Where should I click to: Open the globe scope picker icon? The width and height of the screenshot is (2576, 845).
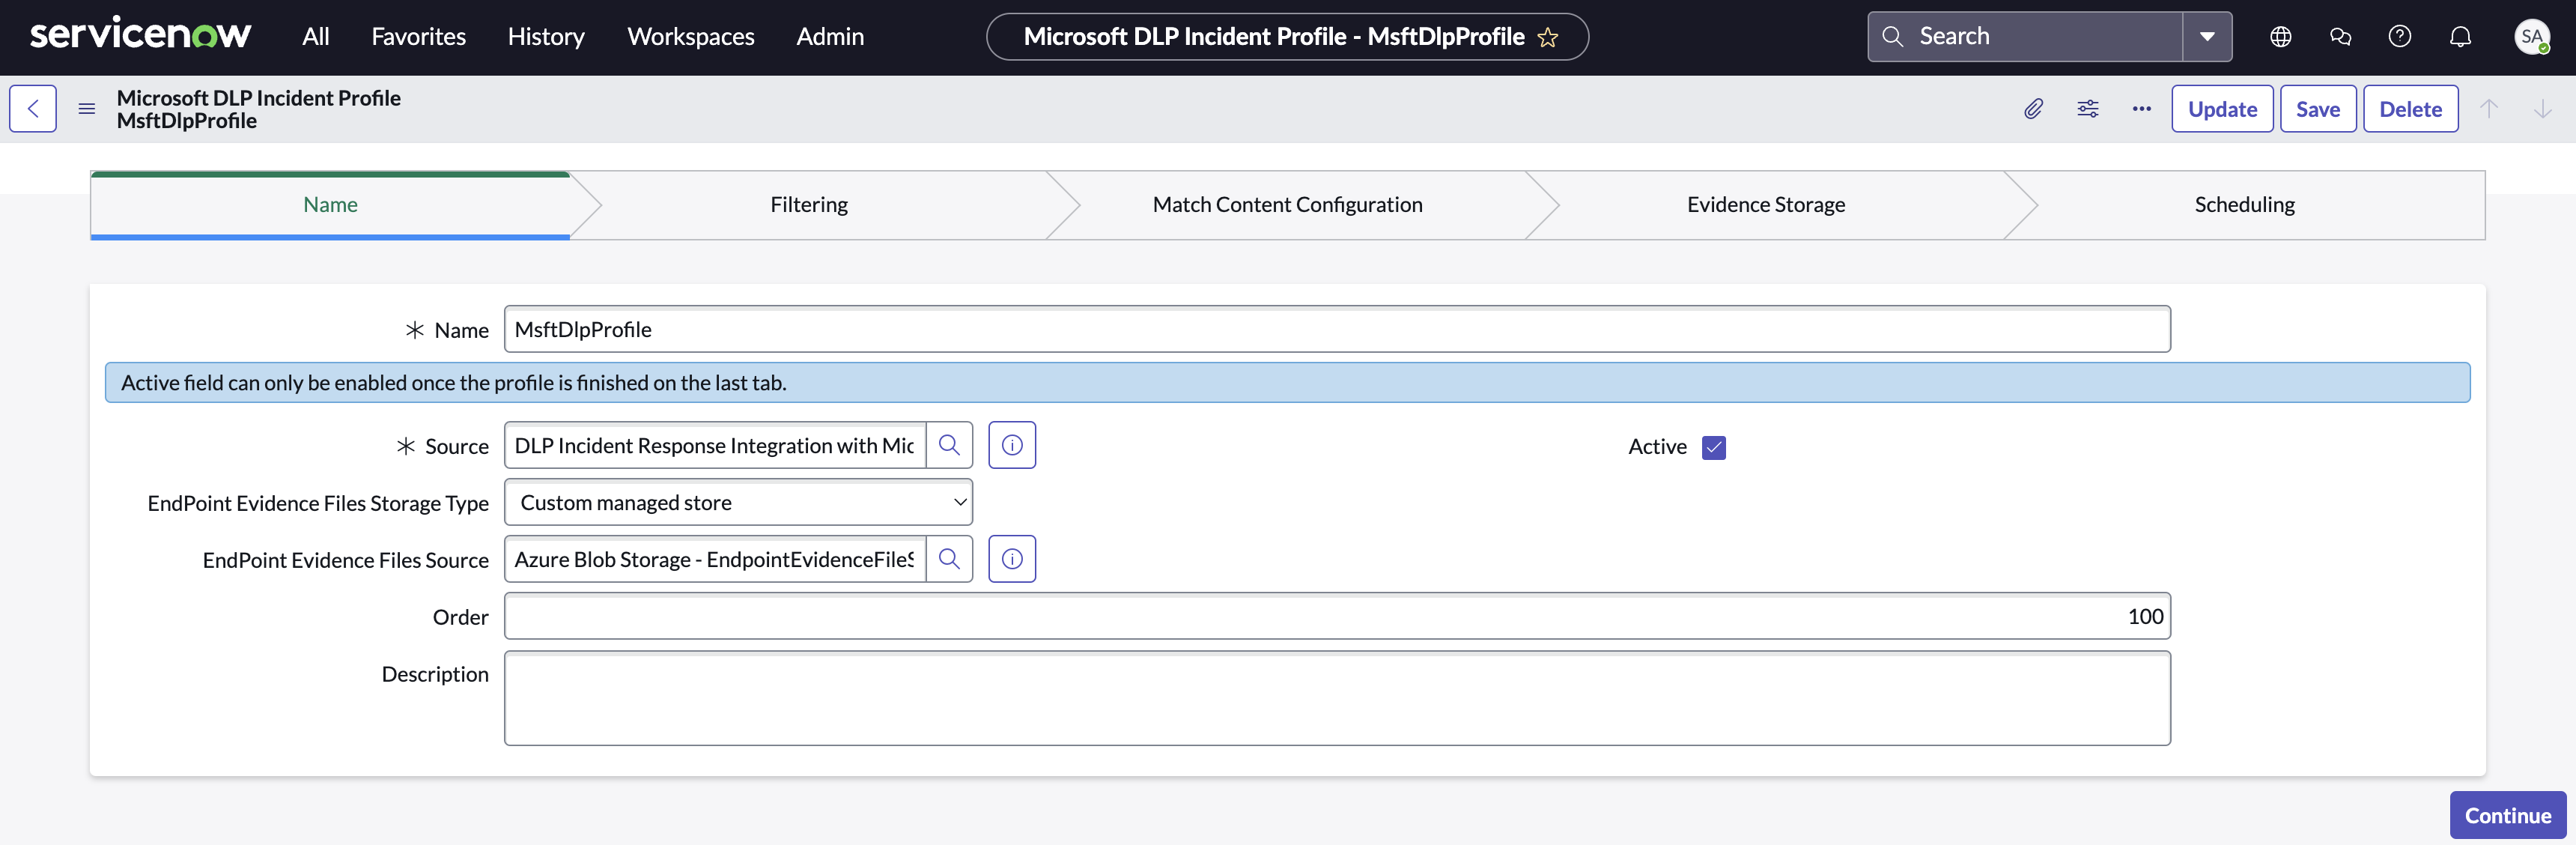tap(2280, 36)
